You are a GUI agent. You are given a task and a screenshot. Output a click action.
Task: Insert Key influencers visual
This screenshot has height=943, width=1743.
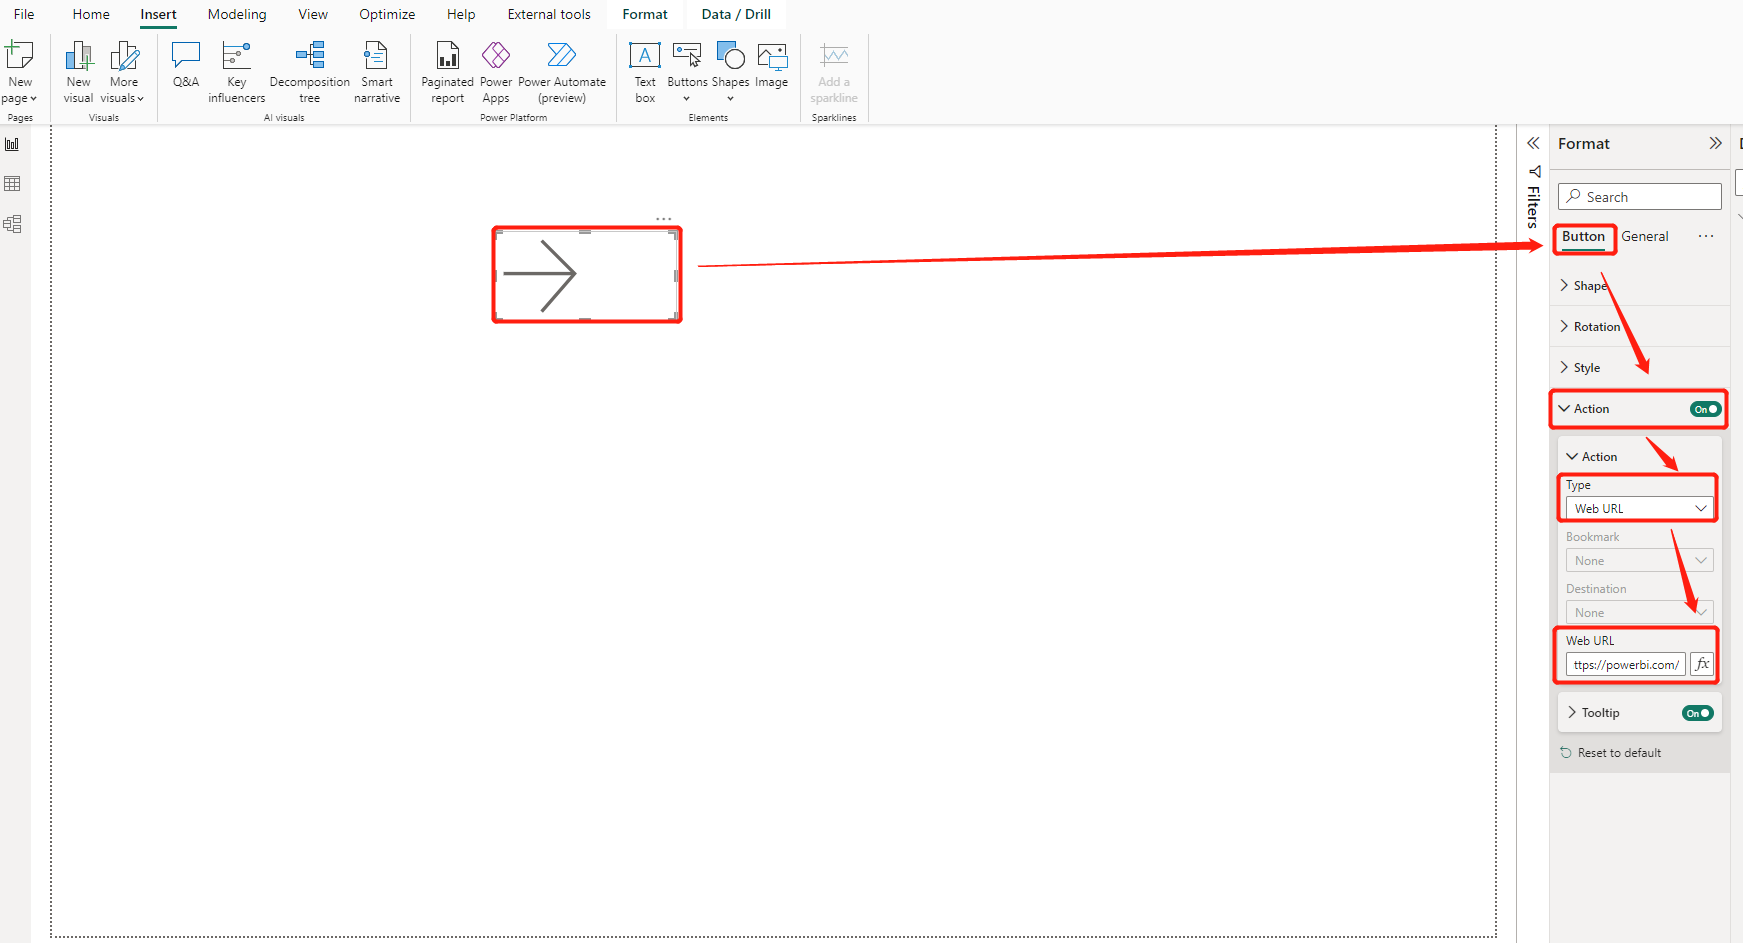[x=236, y=72]
